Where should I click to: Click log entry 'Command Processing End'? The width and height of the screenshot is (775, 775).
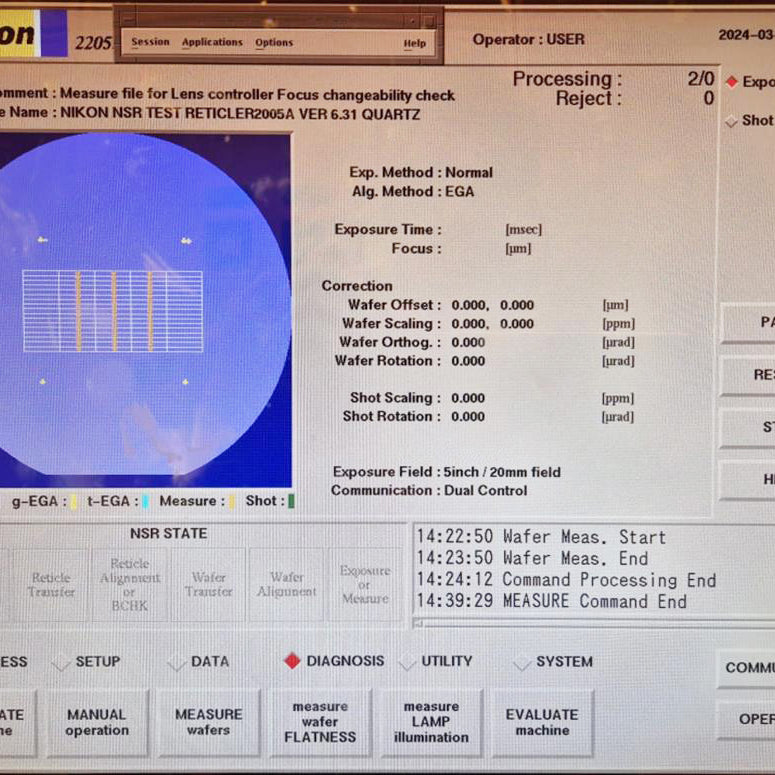(566, 579)
